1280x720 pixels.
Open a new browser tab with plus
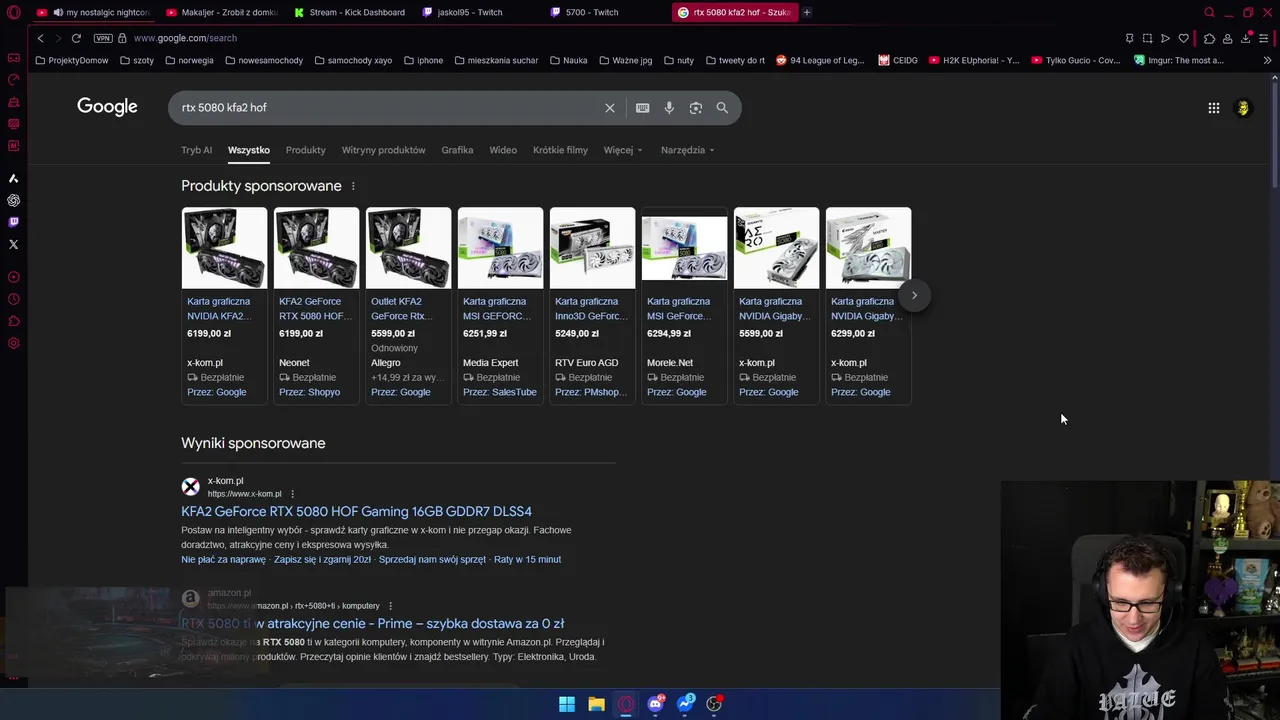click(x=807, y=13)
